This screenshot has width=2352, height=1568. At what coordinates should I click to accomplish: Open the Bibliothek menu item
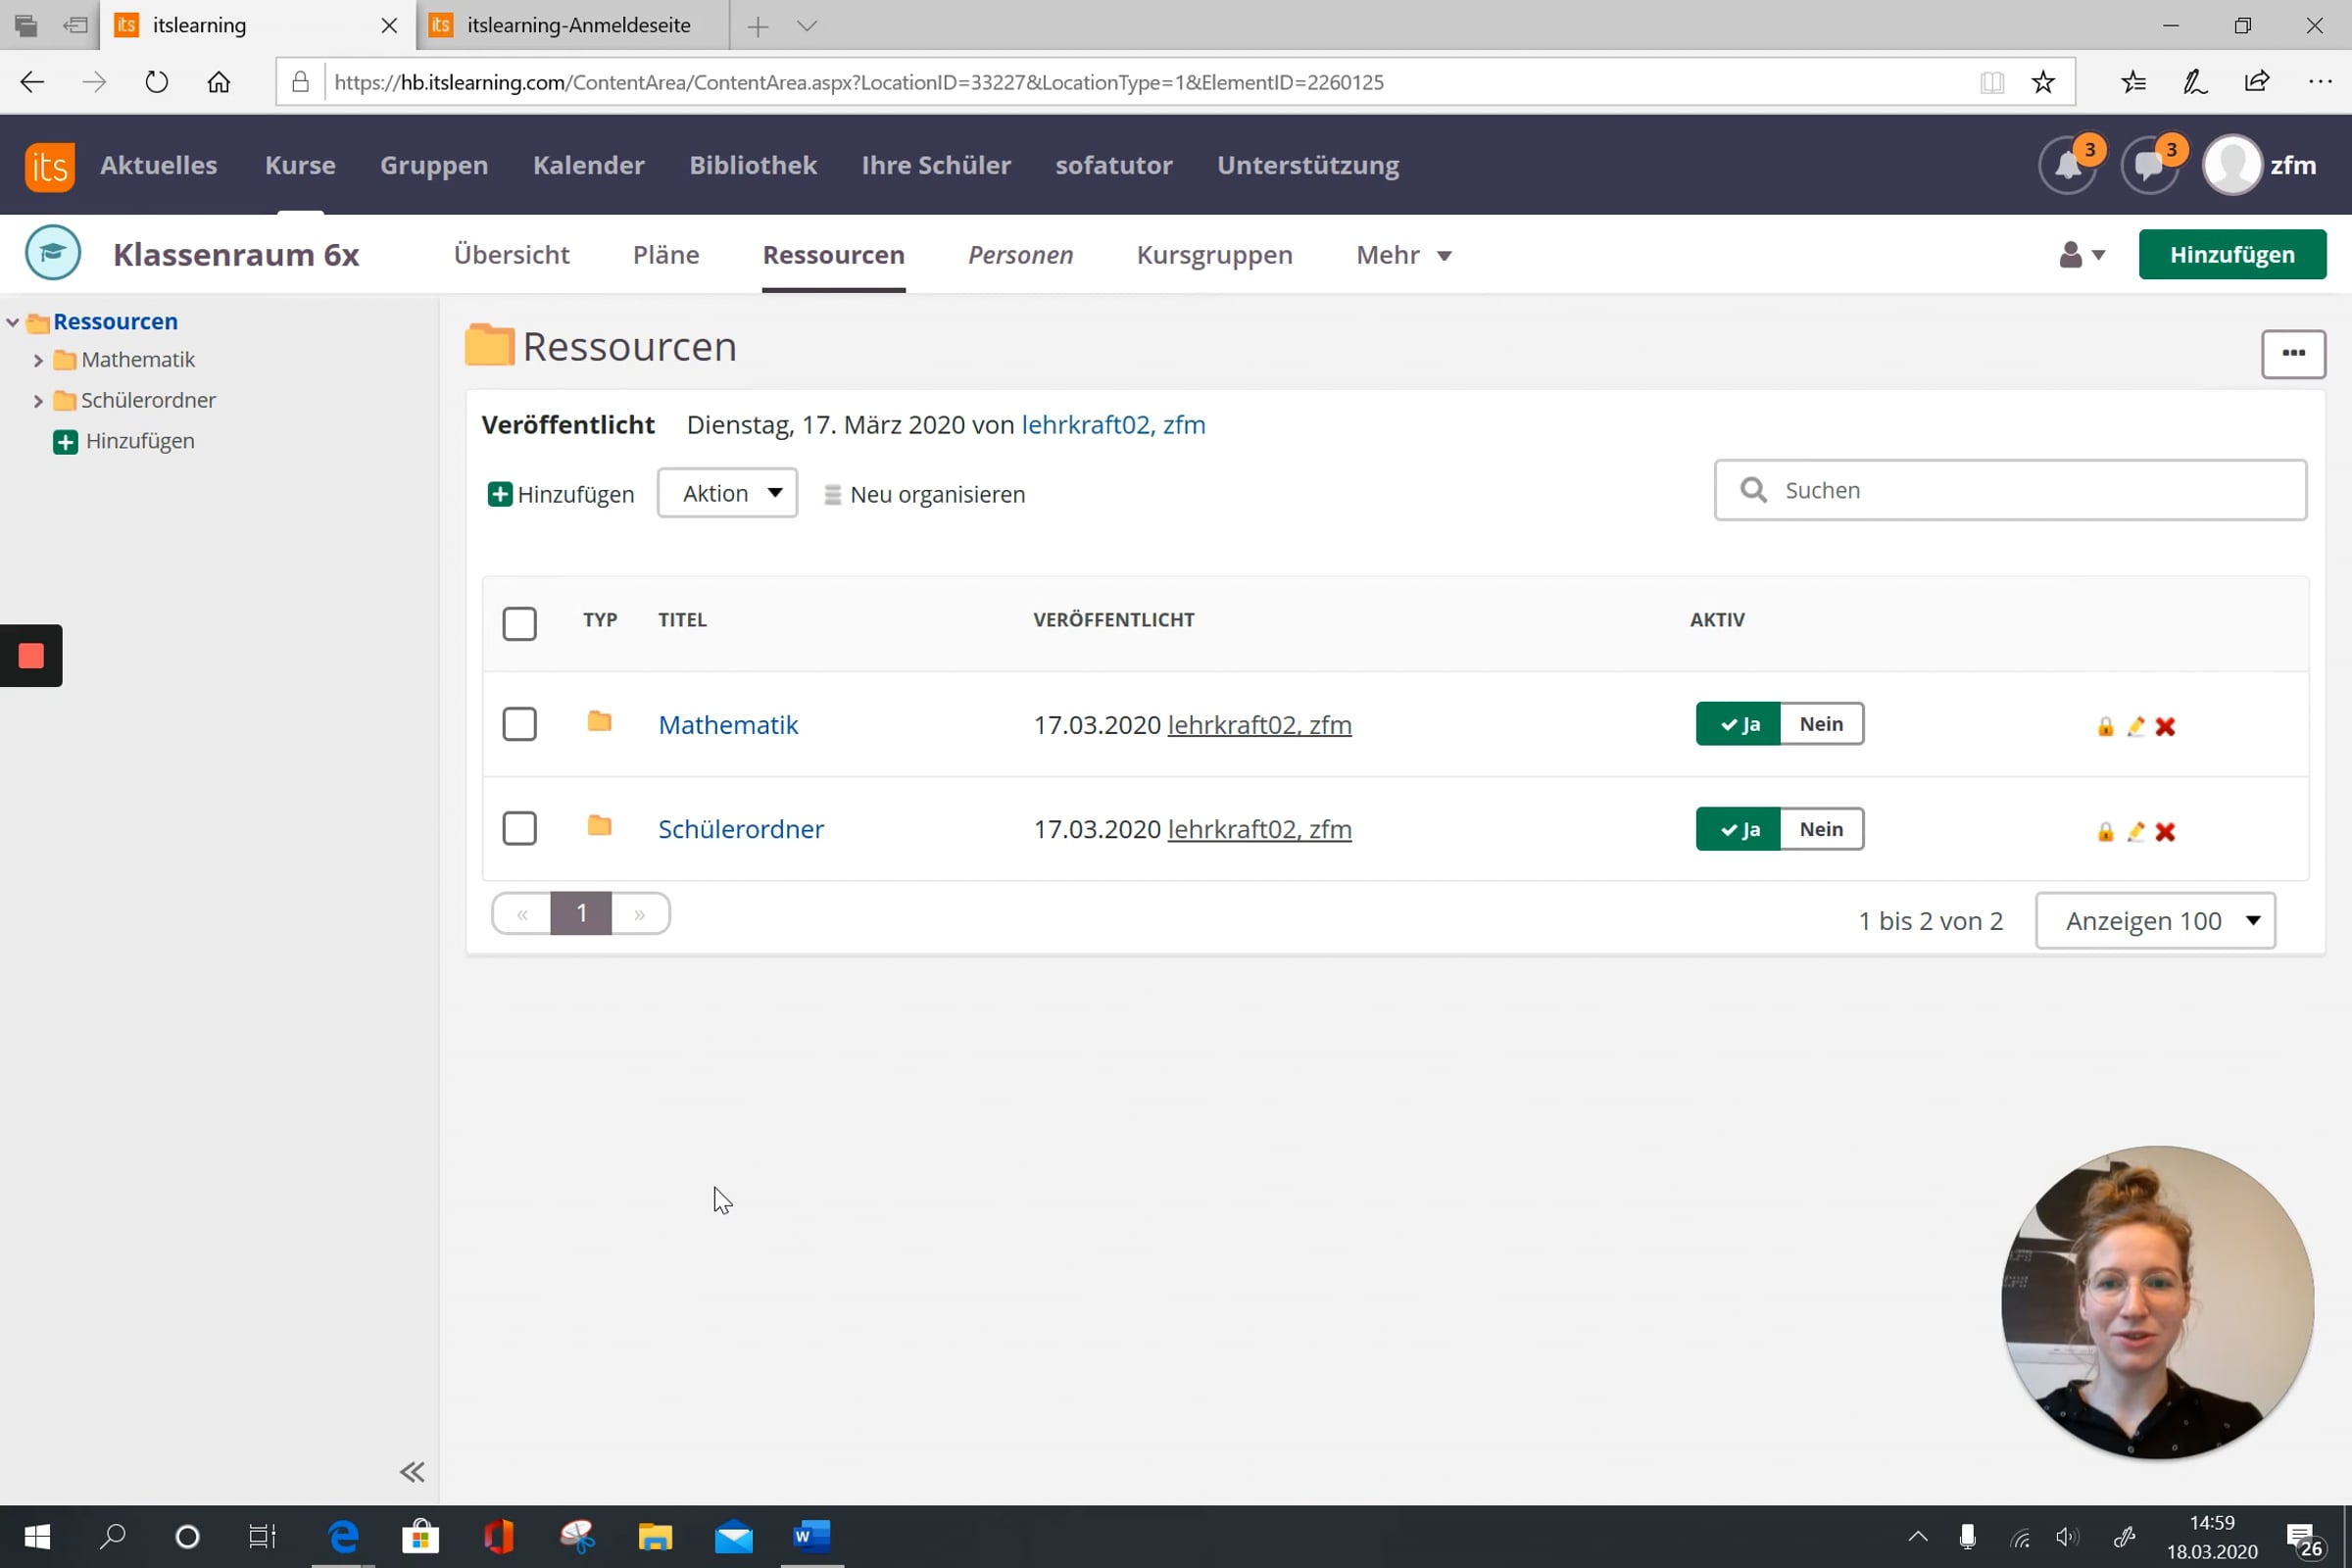(x=752, y=166)
